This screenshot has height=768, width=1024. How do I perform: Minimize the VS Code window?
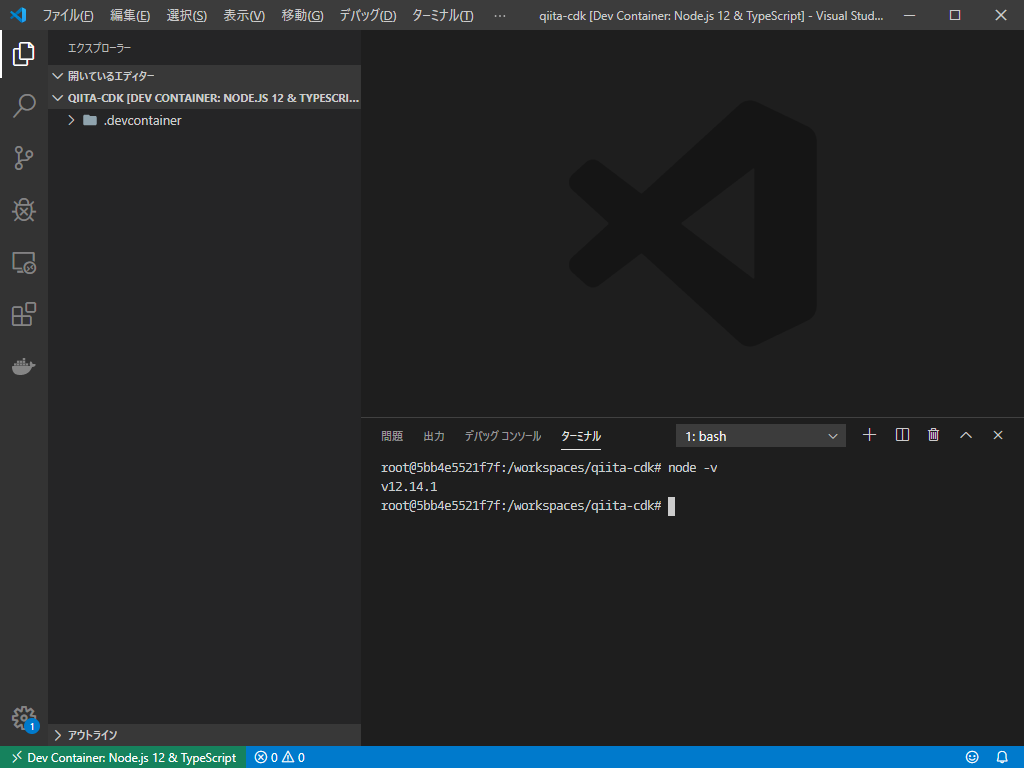909,15
